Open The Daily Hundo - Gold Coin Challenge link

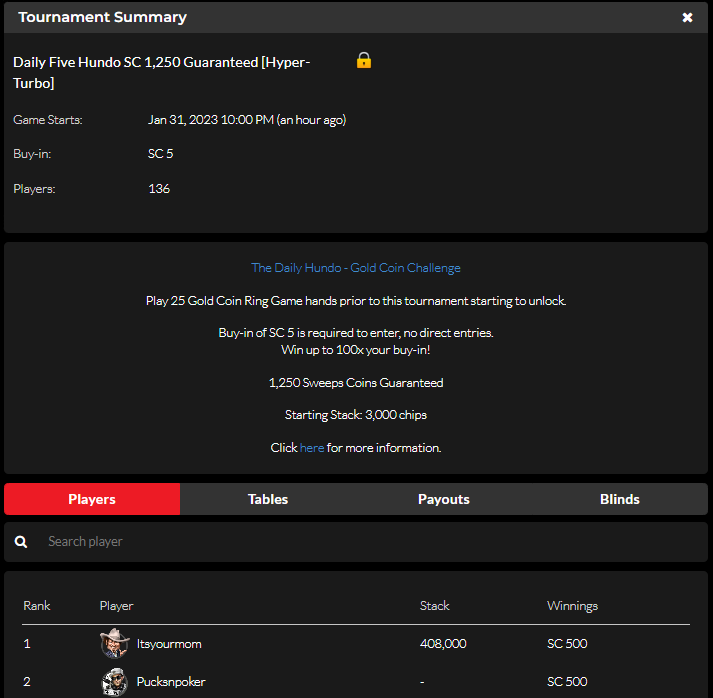point(356,268)
